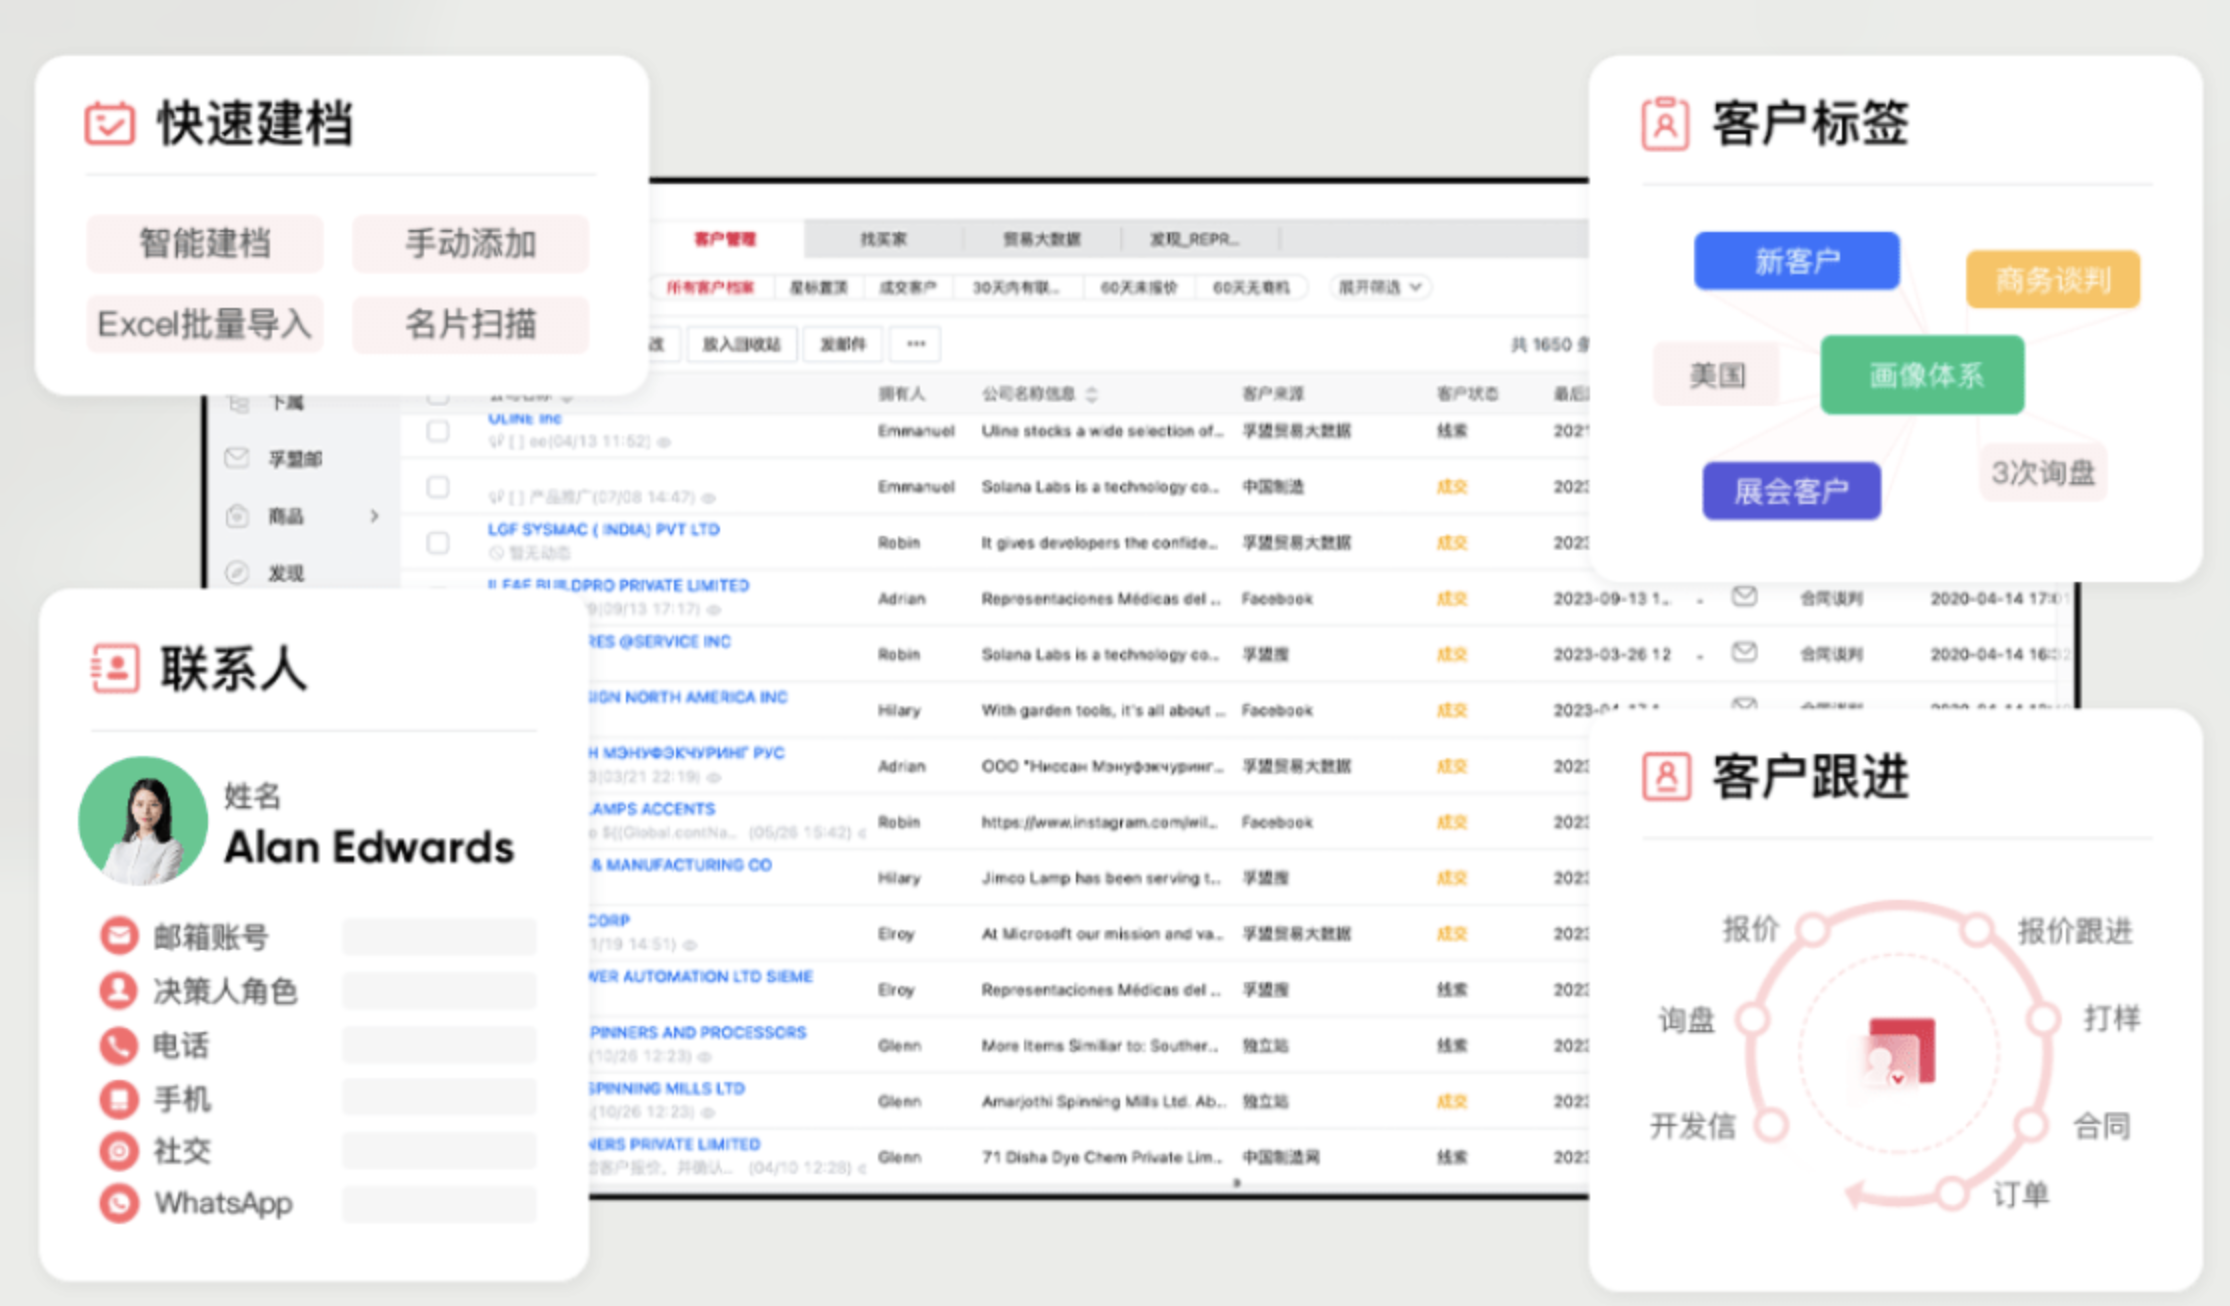
Task: Click the 客户跟进 panel icon
Action: [1666, 777]
